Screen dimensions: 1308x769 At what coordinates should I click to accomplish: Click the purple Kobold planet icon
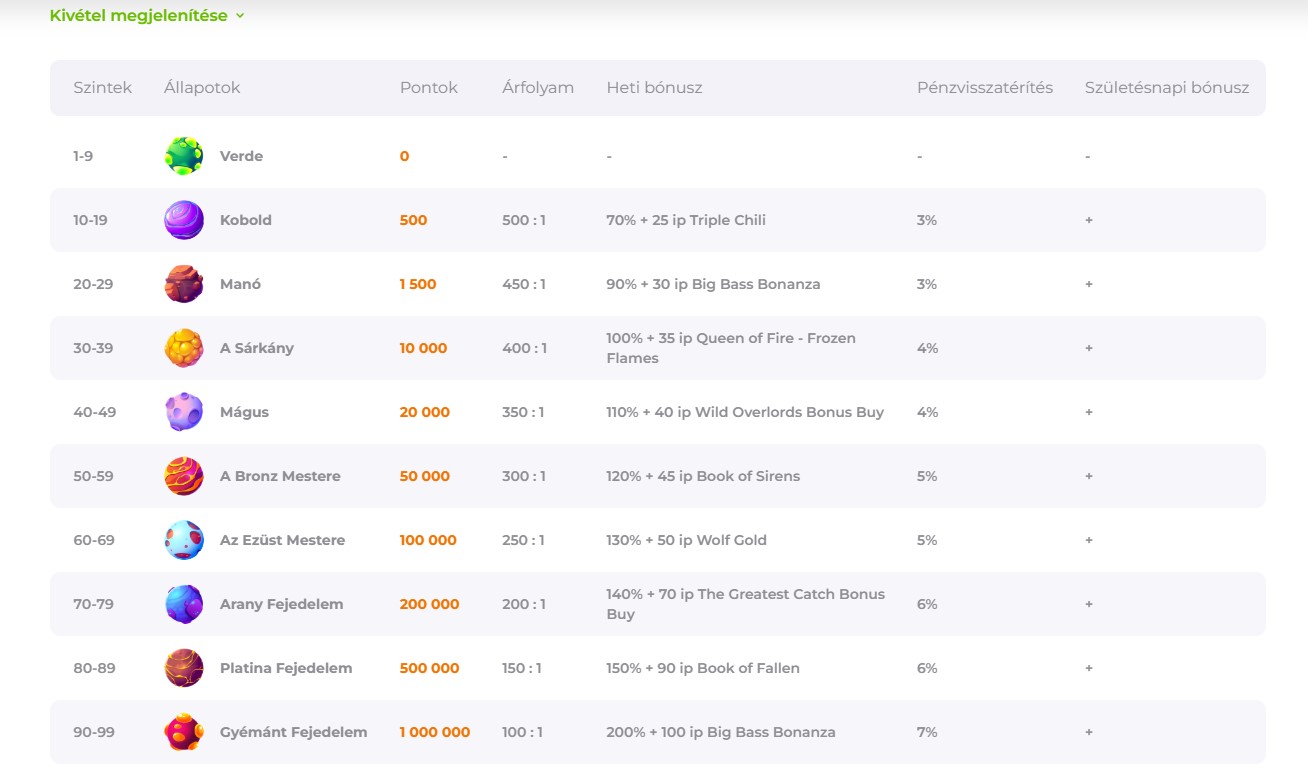184,220
